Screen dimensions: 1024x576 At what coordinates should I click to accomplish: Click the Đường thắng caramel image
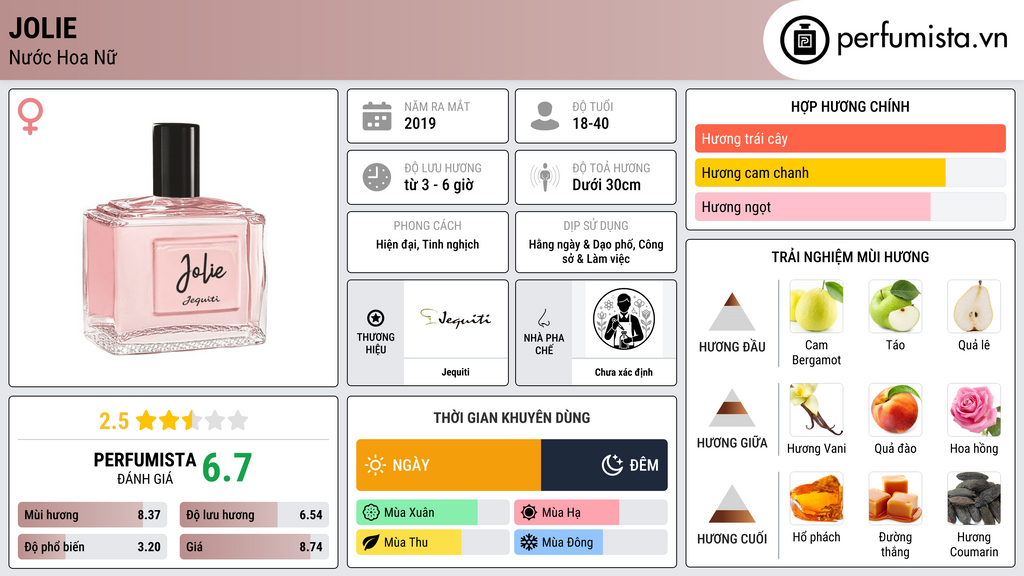pos(895,499)
